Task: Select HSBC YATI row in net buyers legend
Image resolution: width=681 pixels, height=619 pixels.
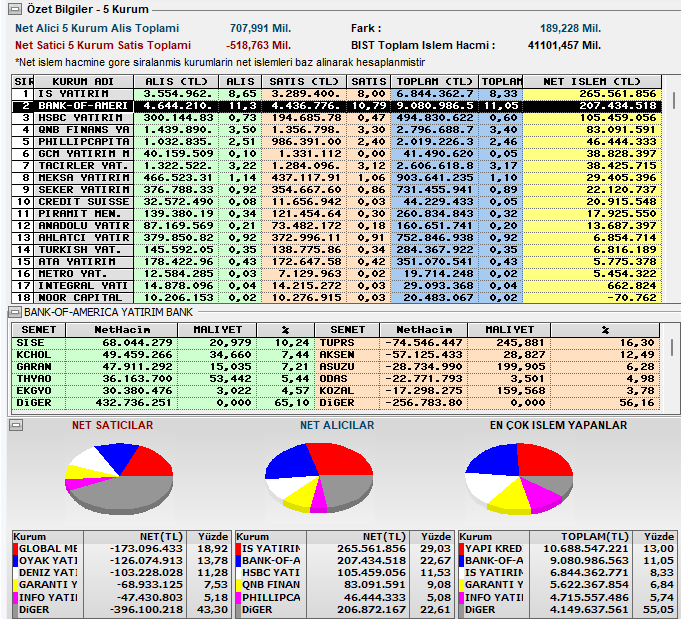Action: pyautogui.click(x=344, y=573)
